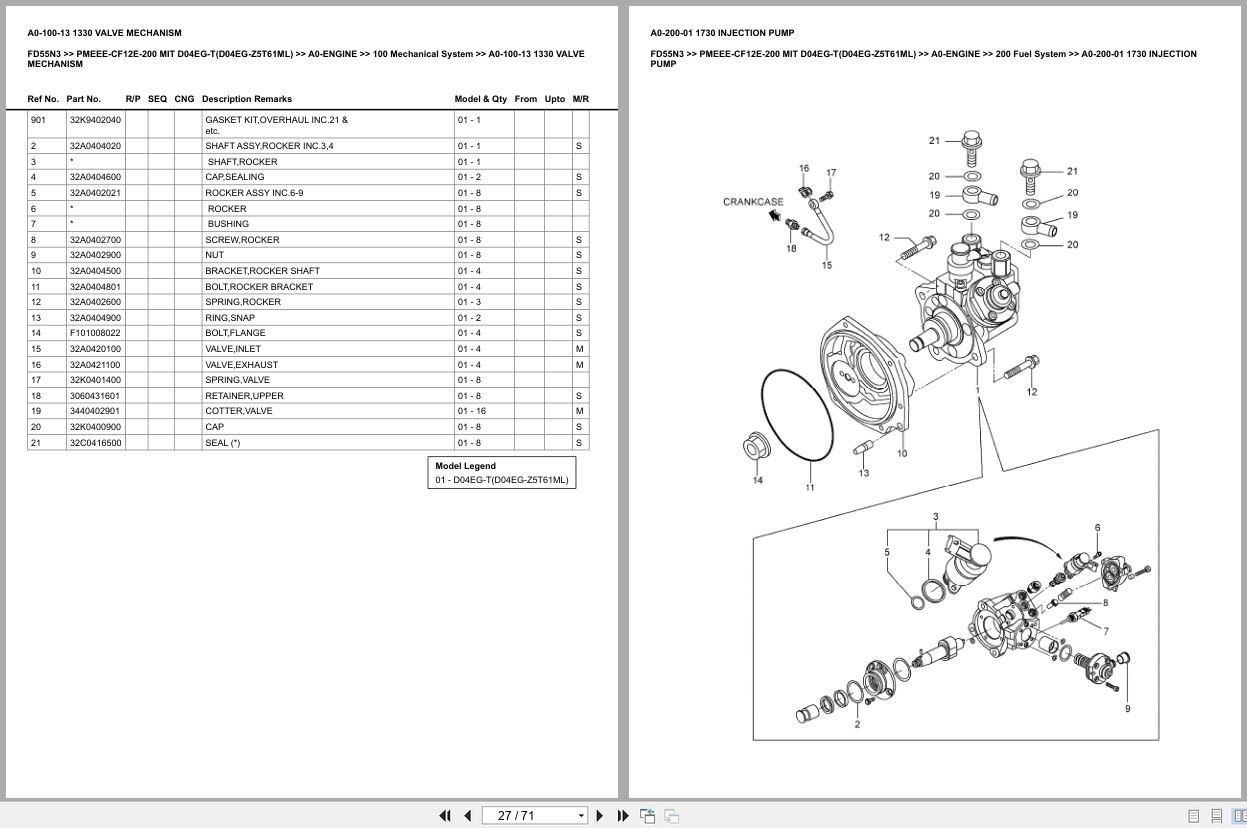Viewport: 1247px width, 828px height.
Task: Click the Model & Qty column header
Action: (x=481, y=99)
